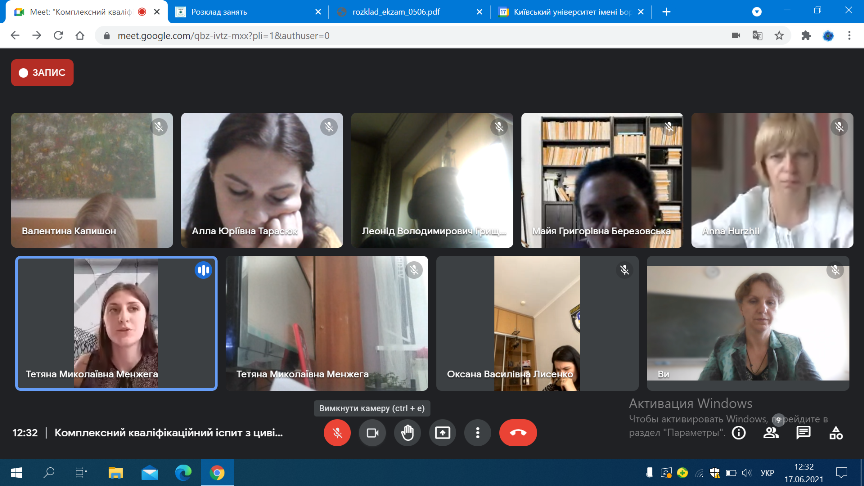Turn off the camera

[x=372, y=433]
